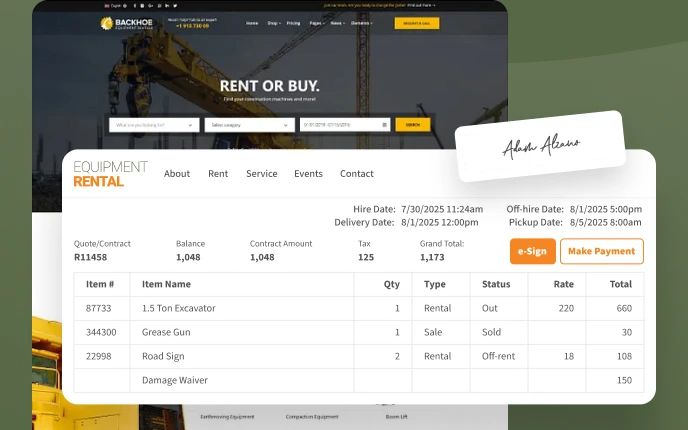Image resolution: width=688 pixels, height=430 pixels.
Task: Open the Select category dropdown
Action: 249,125
